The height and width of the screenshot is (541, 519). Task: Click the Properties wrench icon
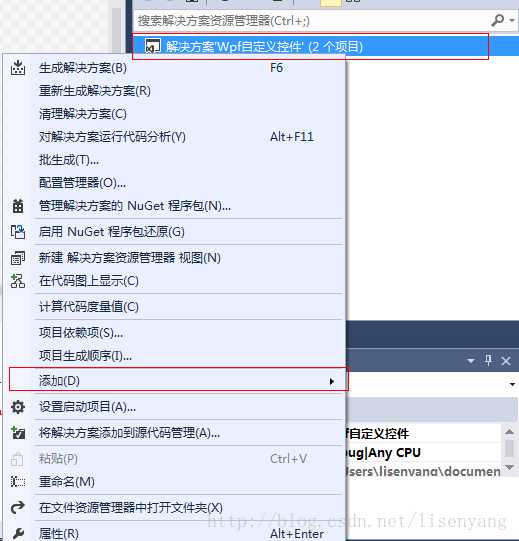[x=18, y=533]
